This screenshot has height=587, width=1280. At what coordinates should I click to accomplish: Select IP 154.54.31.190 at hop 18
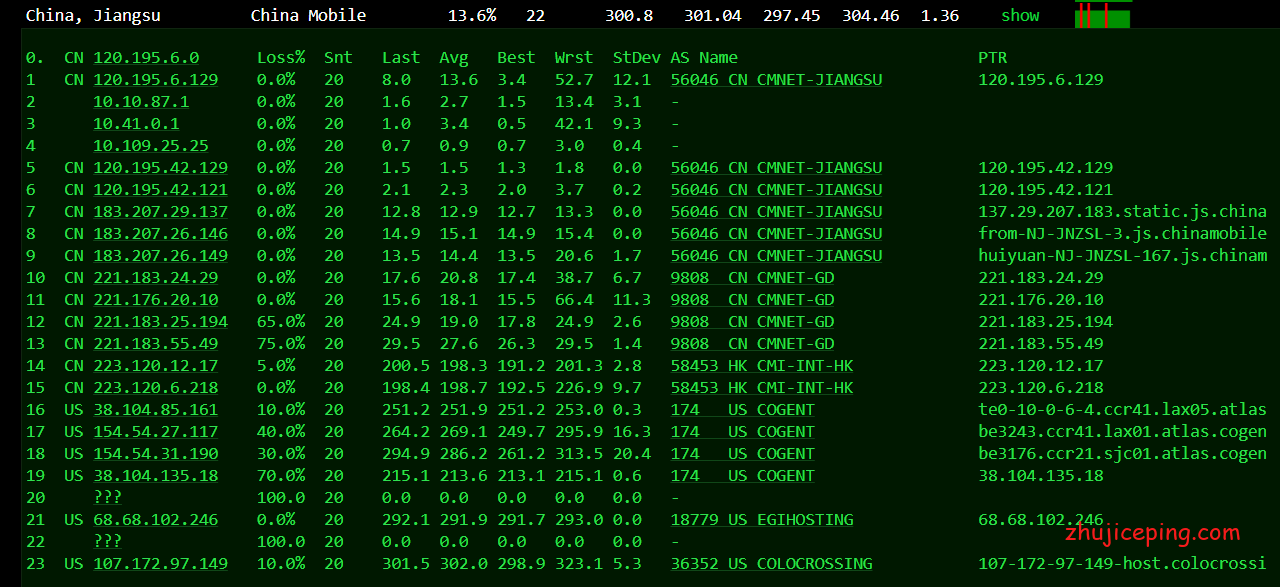[x=155, y=454]
